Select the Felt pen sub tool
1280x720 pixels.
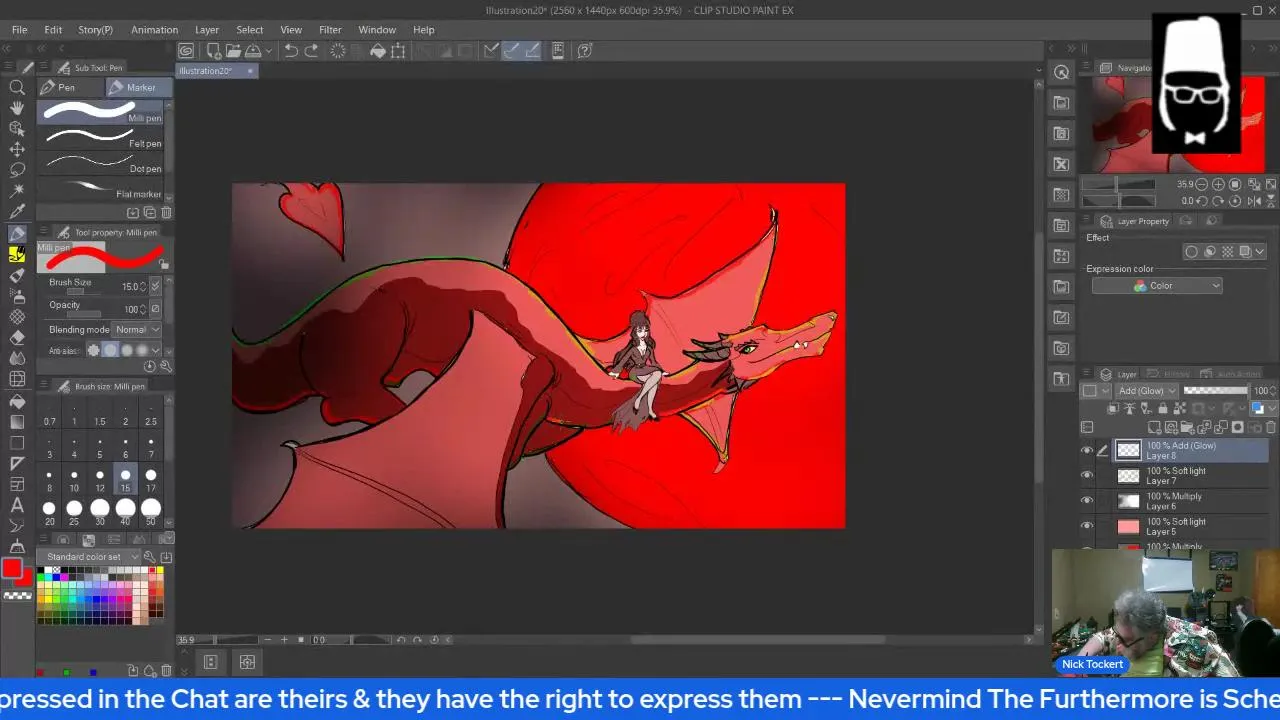101,138
